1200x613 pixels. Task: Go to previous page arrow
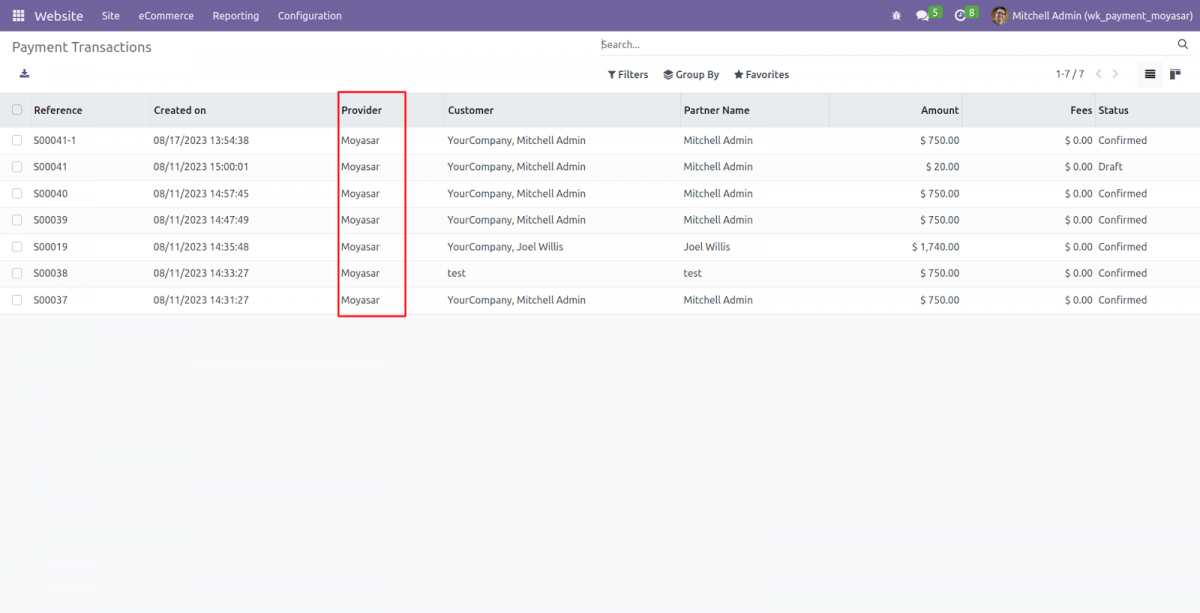click(x=1098, y=74)
